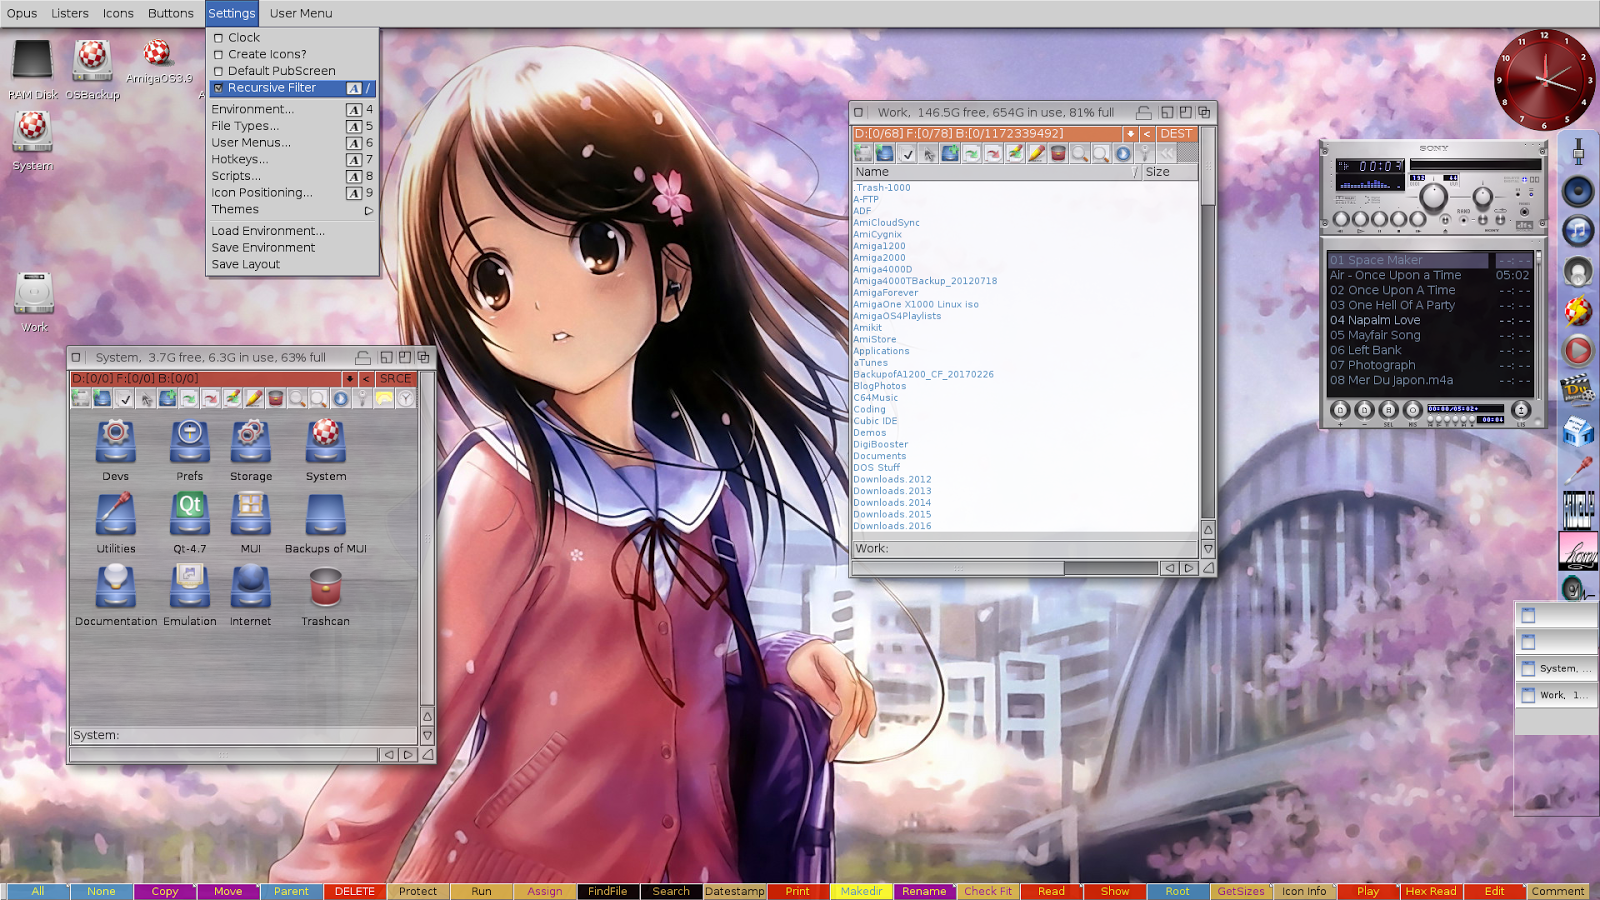The width and height of the screenshot is (1600, 900).
Task: Toggle the Default PubScreen checkbox
Action: coord(218,72)
